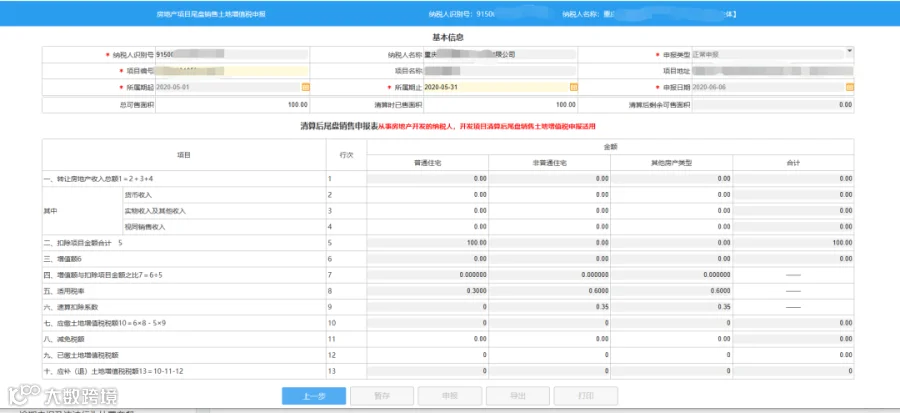This screenshot has width=900, height=413.
Task: Click the 暂存 button
Action: (382, 396)
